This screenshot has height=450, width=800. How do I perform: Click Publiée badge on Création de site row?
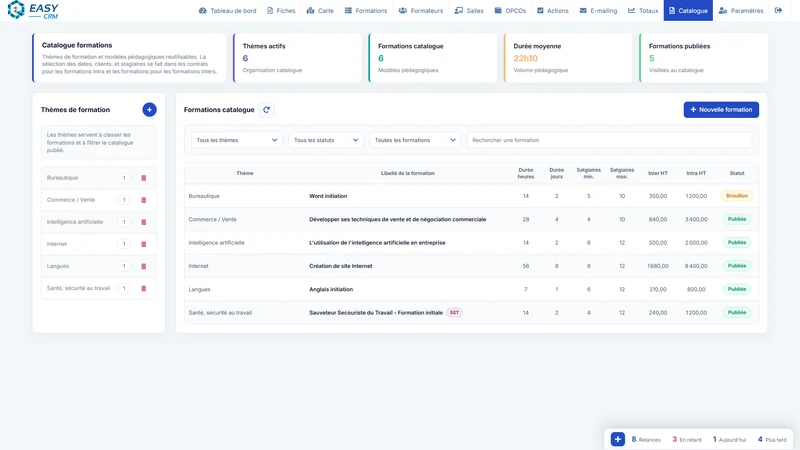click(x=737, y=266)
